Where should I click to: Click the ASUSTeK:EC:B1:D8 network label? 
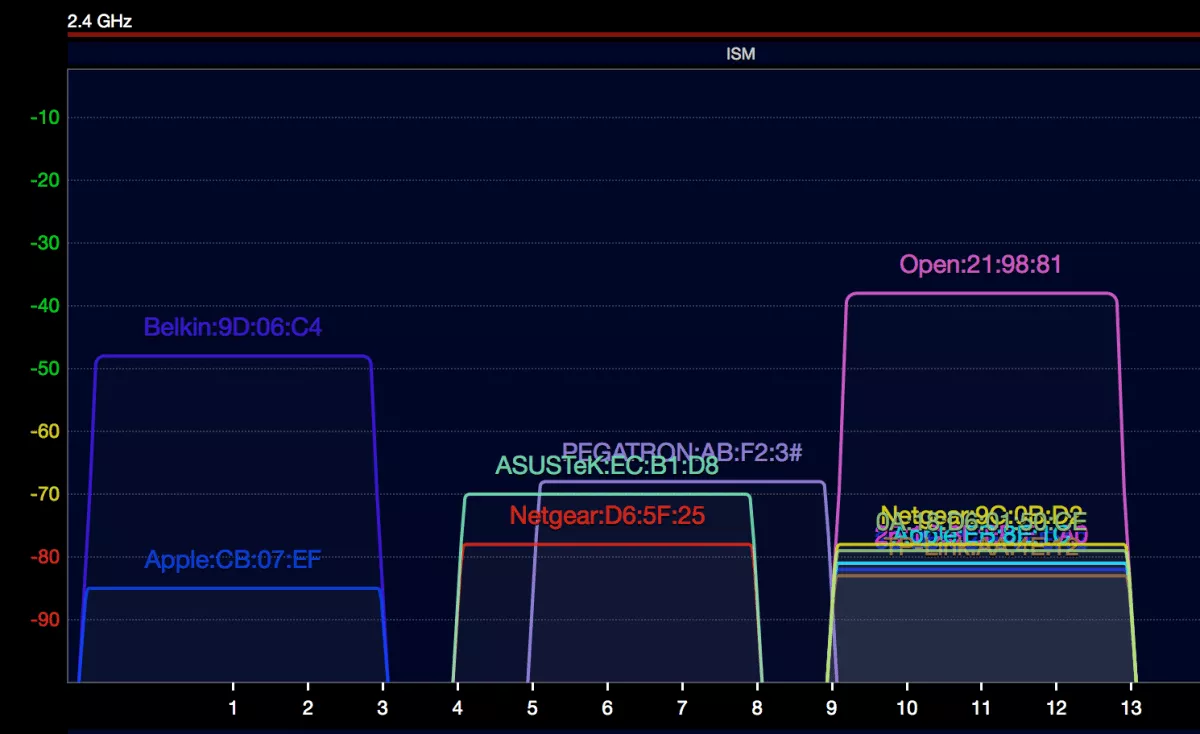[607, 466]
